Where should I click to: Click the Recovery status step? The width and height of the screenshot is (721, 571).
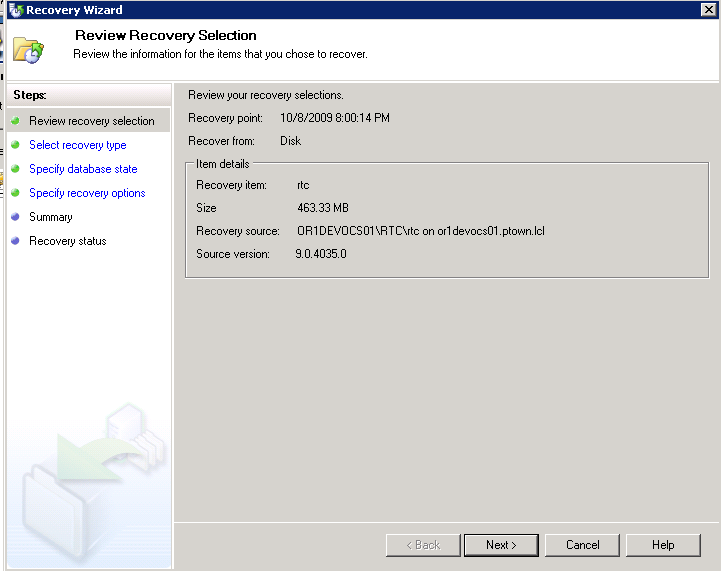68,241
